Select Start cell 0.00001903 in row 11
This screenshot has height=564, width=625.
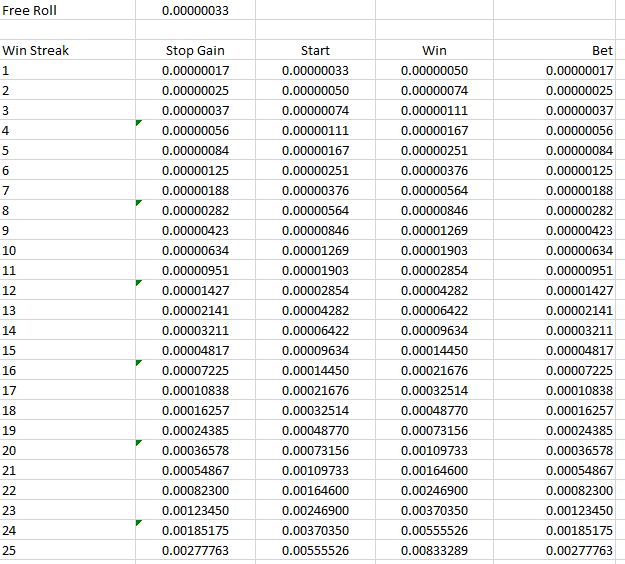(x=315, y=270)
